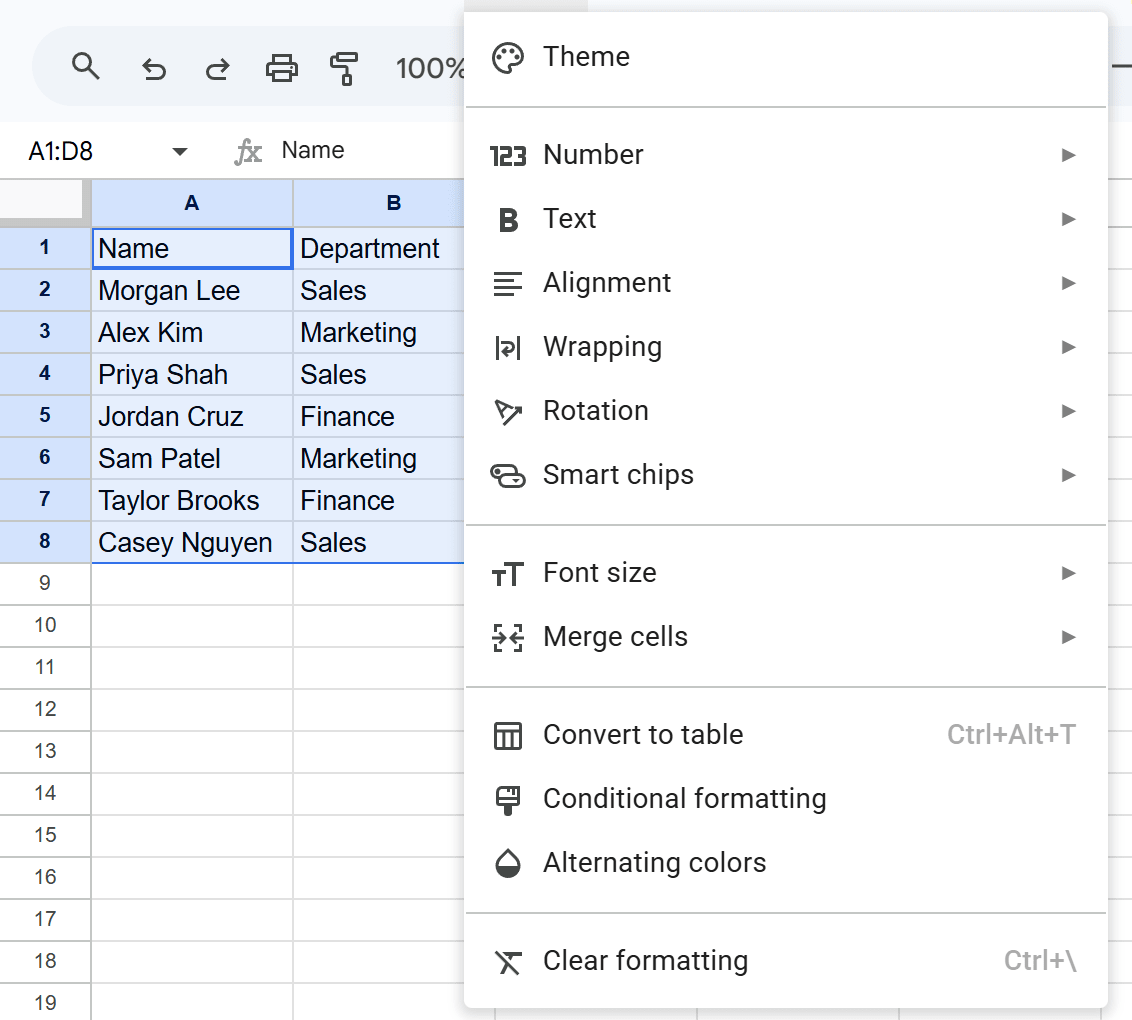The width and height of the screenshot is (1132, 1020).
Task: Select row 9 header
Action: pyautogui.click(x=45, y=583)
